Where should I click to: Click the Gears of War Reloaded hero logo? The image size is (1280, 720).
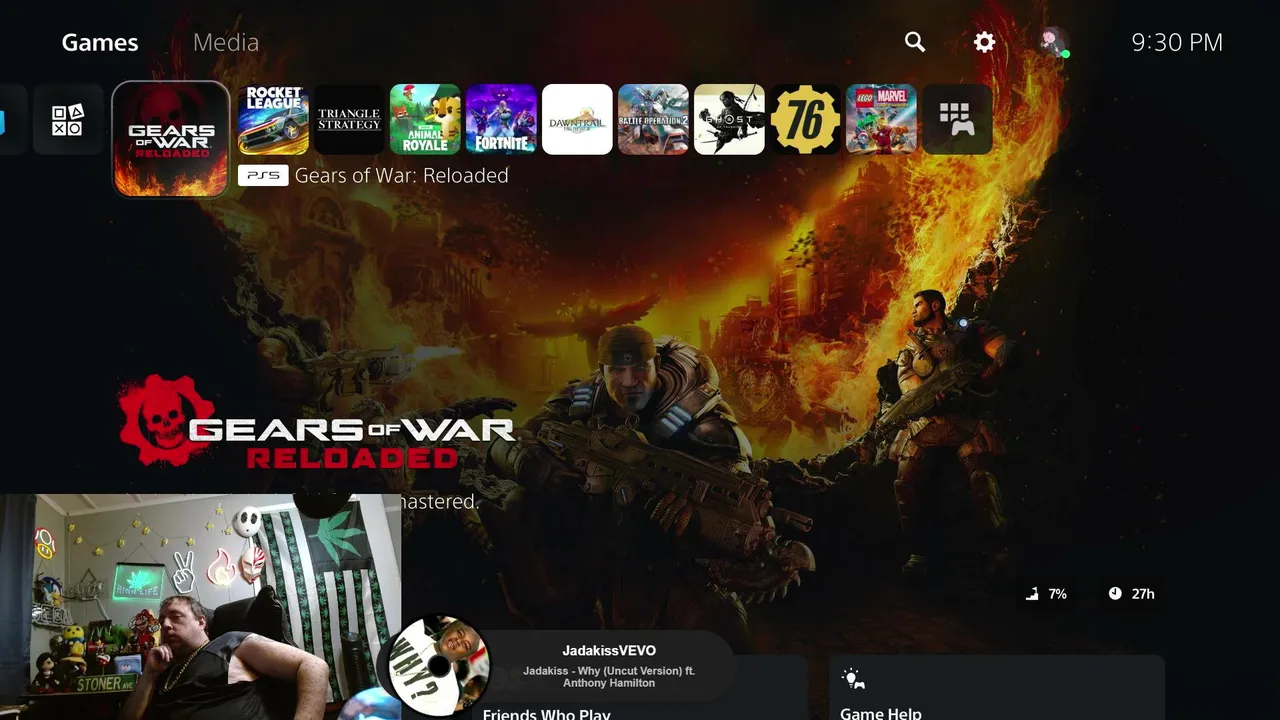[x=316, y=423]
